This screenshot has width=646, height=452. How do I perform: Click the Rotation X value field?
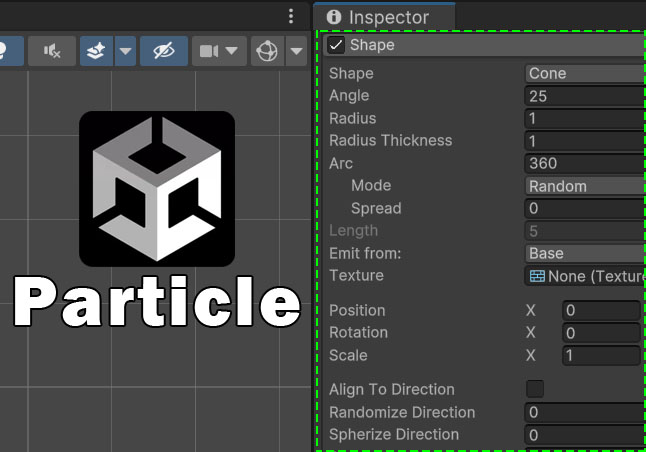pyautogui.click(x=601, y=333)
